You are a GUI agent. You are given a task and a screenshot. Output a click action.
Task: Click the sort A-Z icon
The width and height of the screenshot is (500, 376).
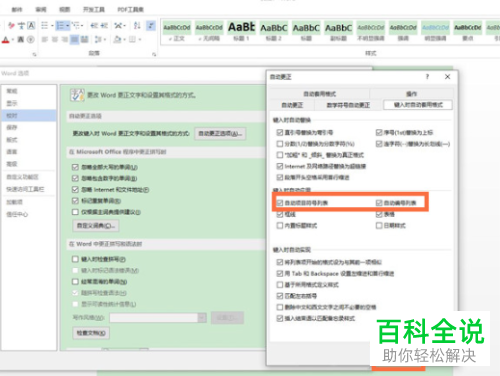click(137, 25)
